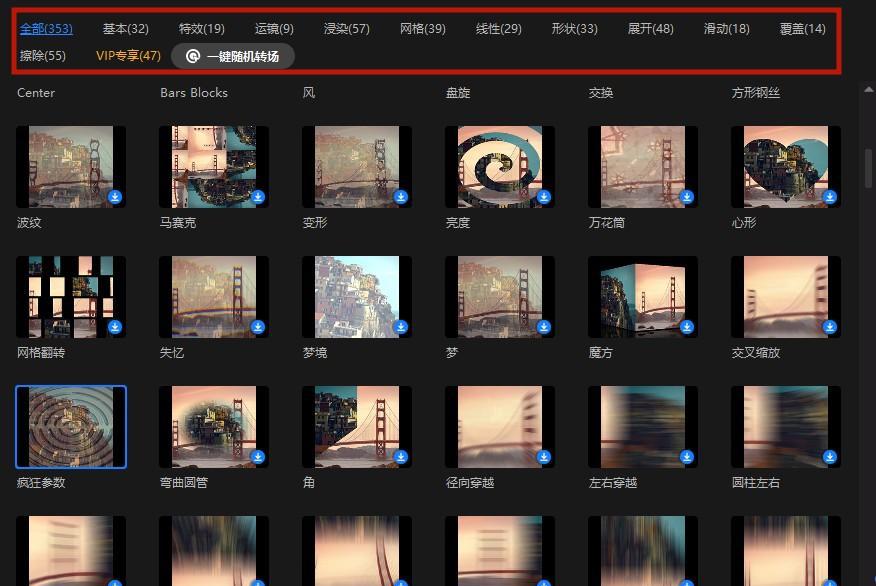Select the 失忆 transition thumbnail
The width and height of the screenshot is (876, 586).
pyautogui.click(x=214, y=297)
